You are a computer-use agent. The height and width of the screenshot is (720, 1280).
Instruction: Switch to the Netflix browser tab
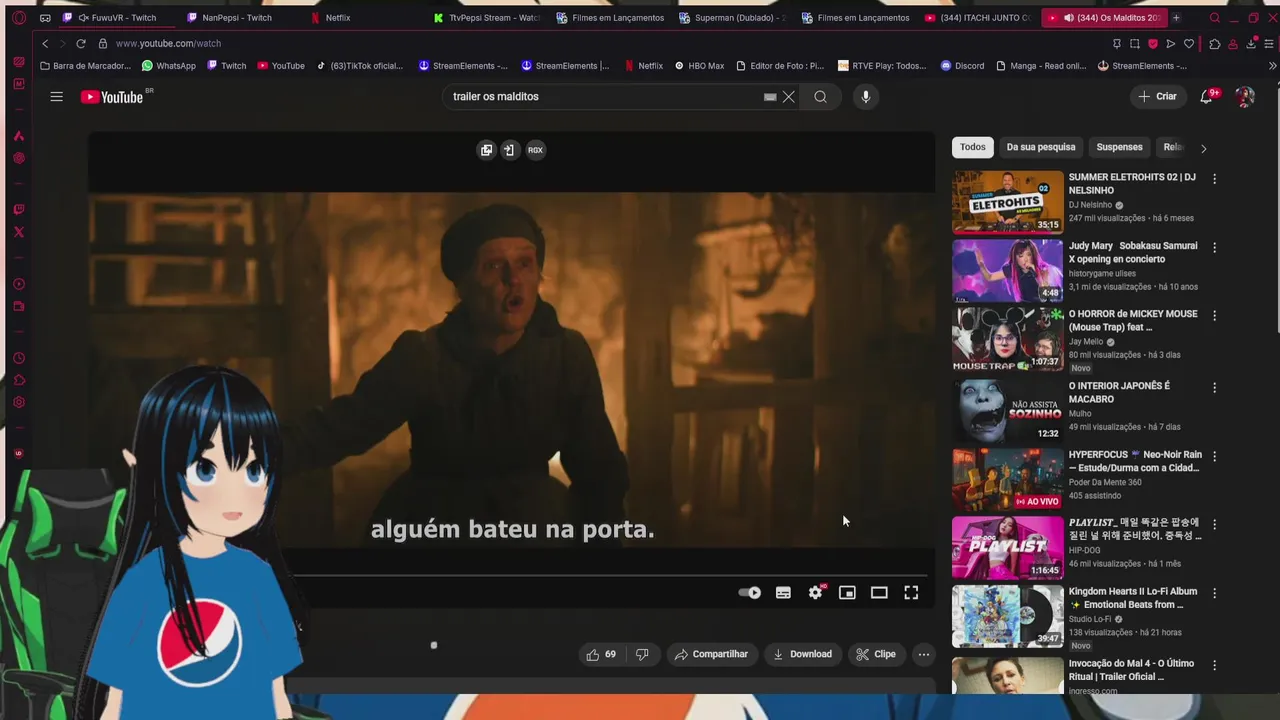[x=337, y=18]
